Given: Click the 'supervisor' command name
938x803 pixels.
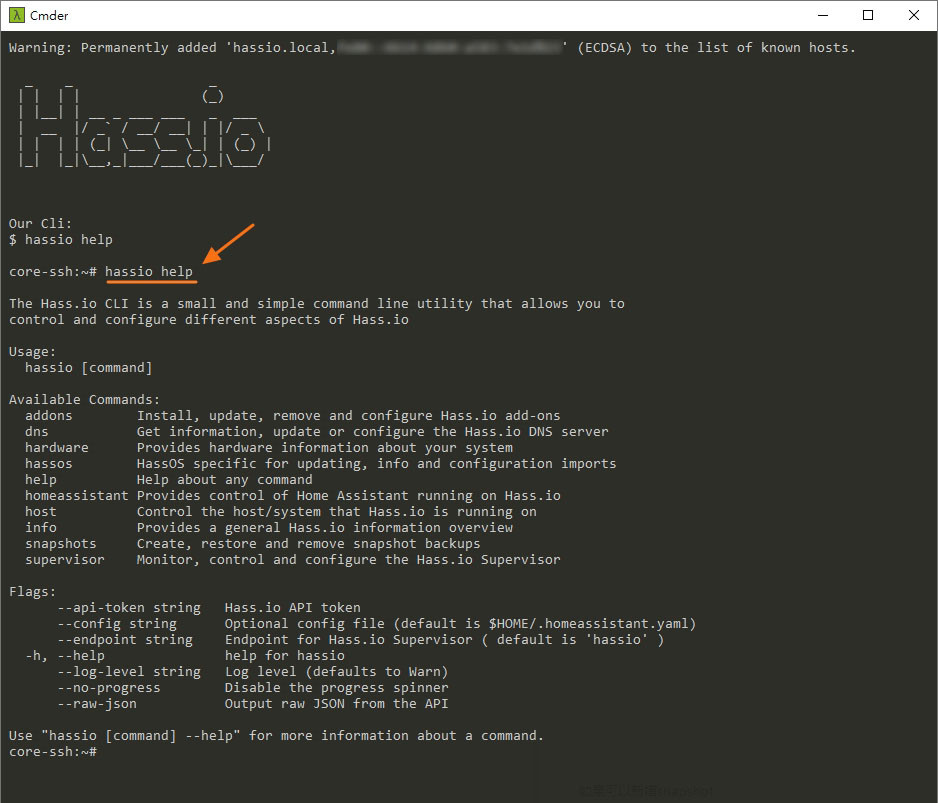Looking at the screenshot, I should pos(65,559).
